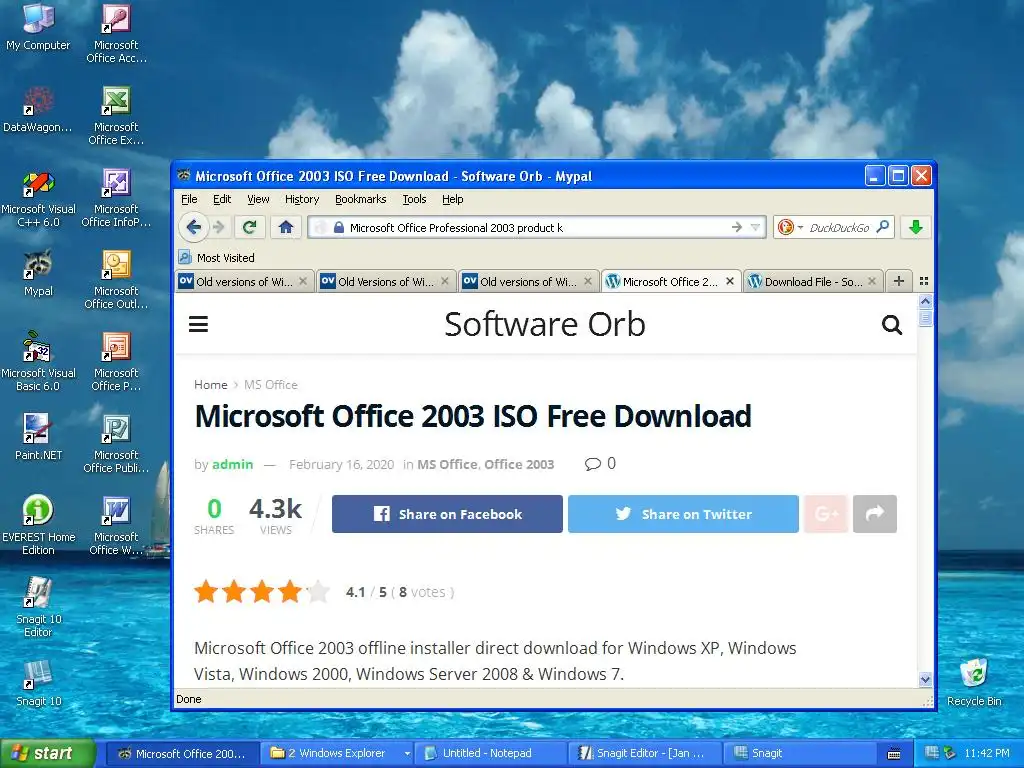Select Microsoft Visual Basic 6.0 shortcut
The height and width of the screenshot is (768, 1024).
38,362
